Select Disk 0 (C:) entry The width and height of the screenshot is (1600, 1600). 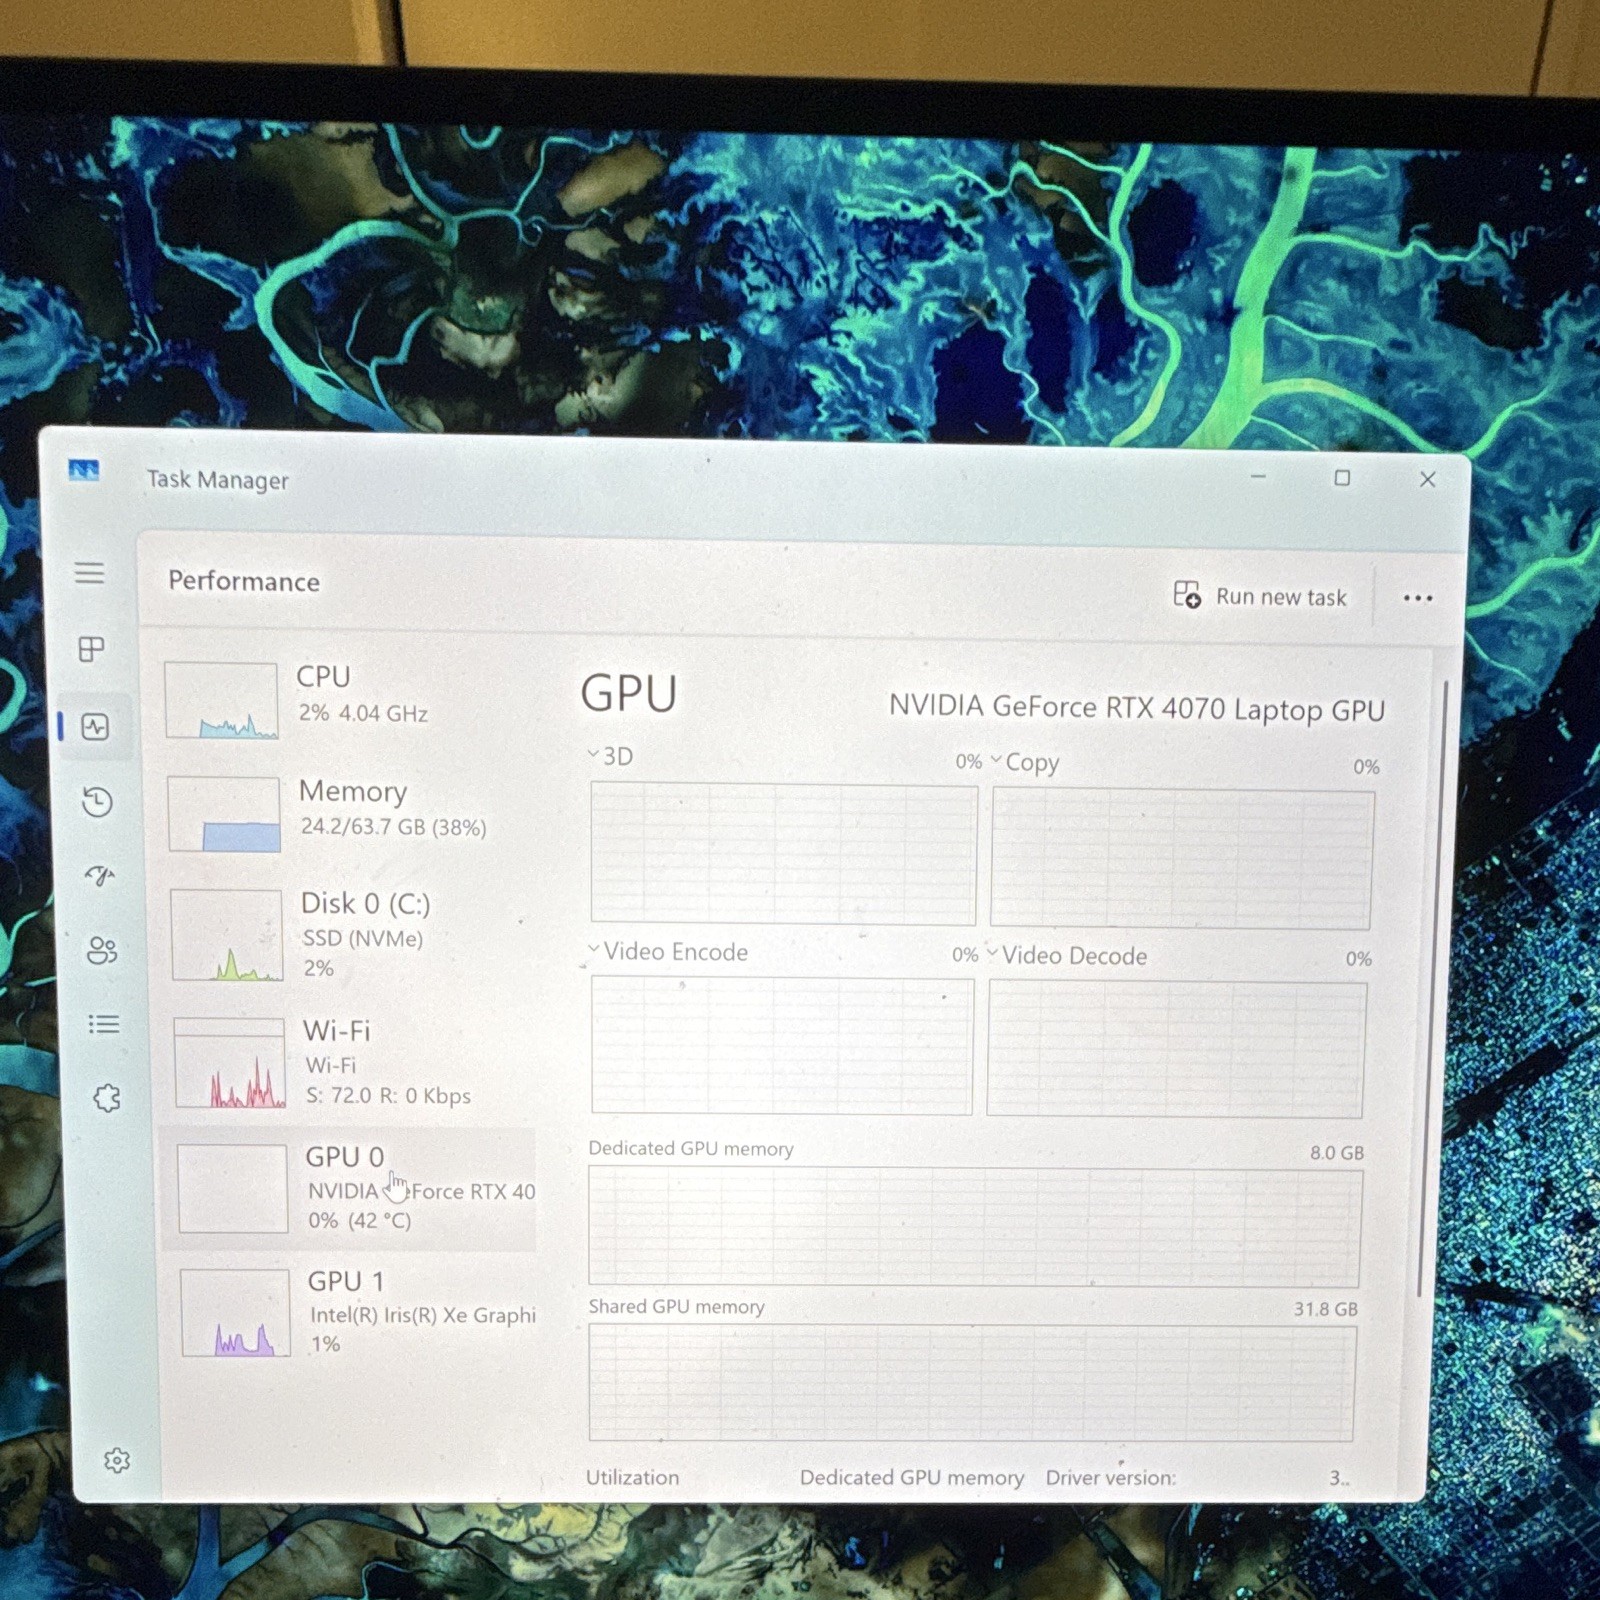pos(352,935)
